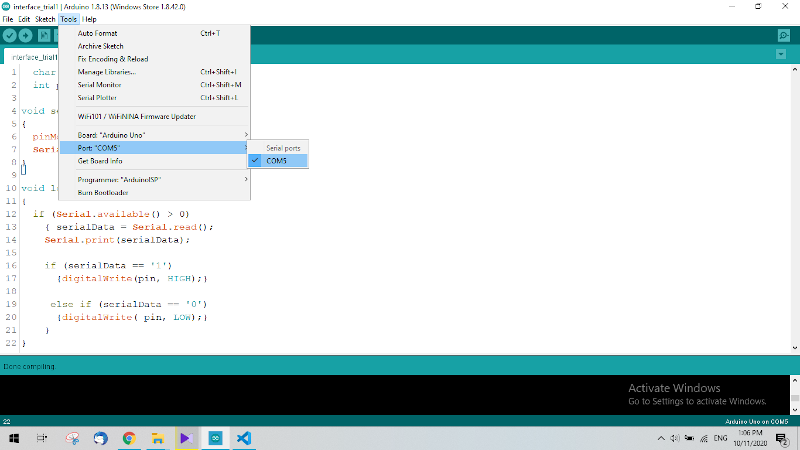The image size is (800, 450).
Task: Click "Arduino Uno on COM5" status text
Action: click(x=757, y=421)
